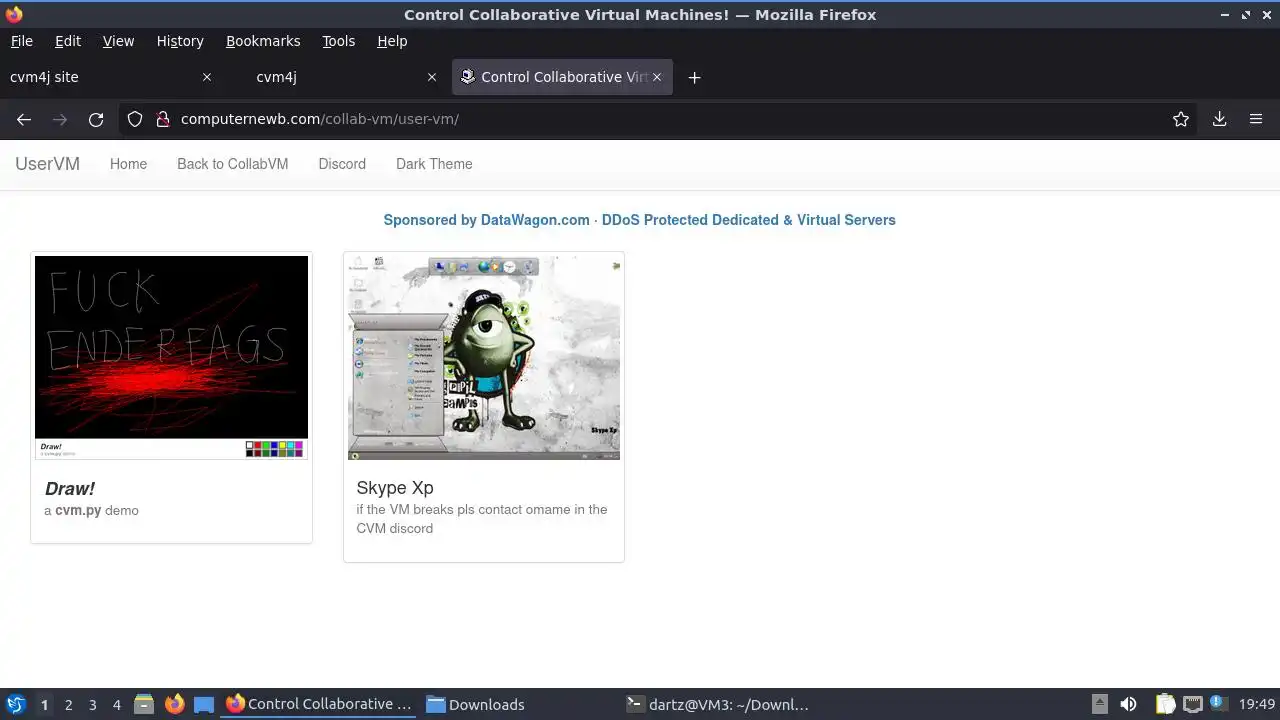Screen dimensions: 1280x720
Task: Switch to virtual desktop 4
Action: click(x=116, y=704)
